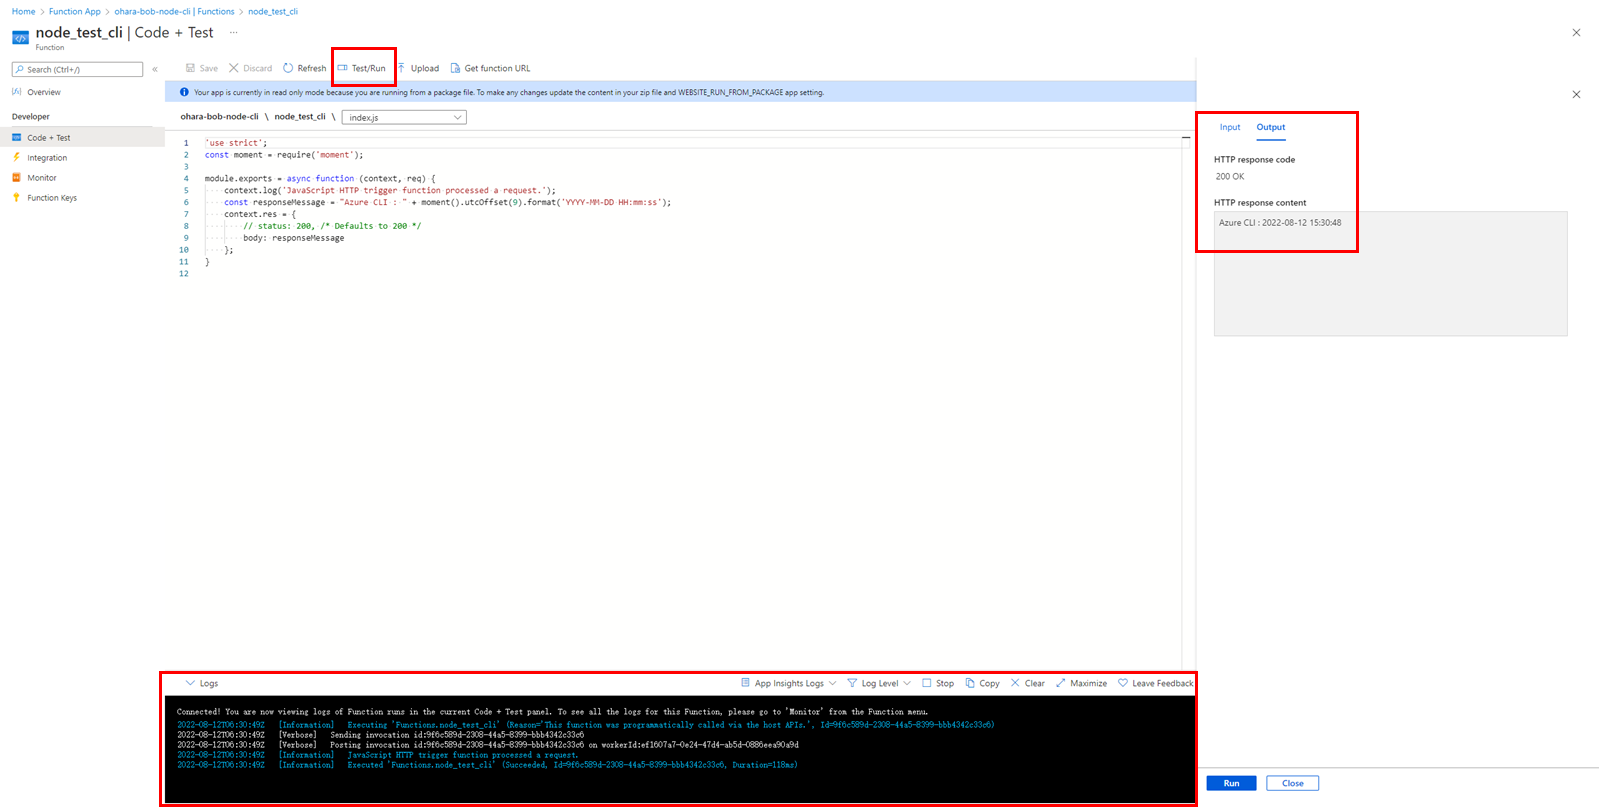Viewport: 1599px width, 807px height.
Task: Stop the log stream
Action: pos(938,684)
